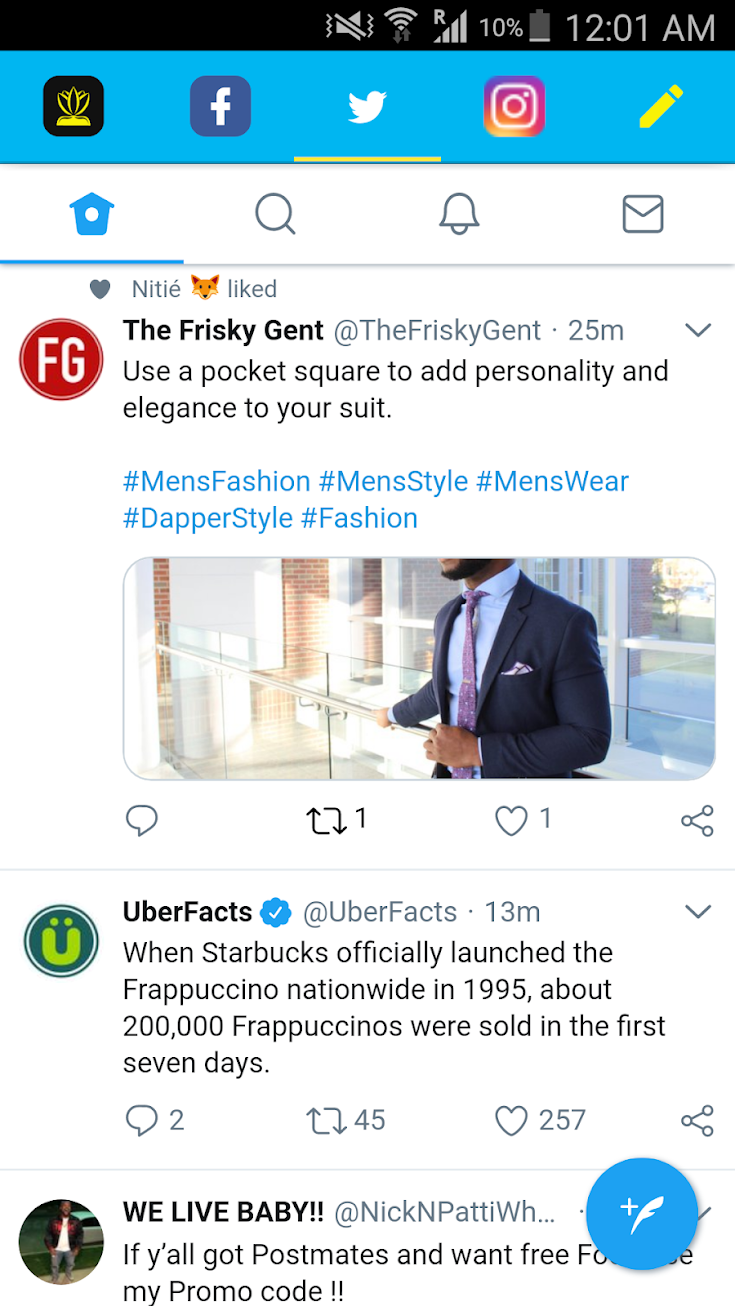The height and width of the screenshot is (1306, 735).
Task: Expand options chevron on Frisky Gent tweet
Action: point(697,330)
